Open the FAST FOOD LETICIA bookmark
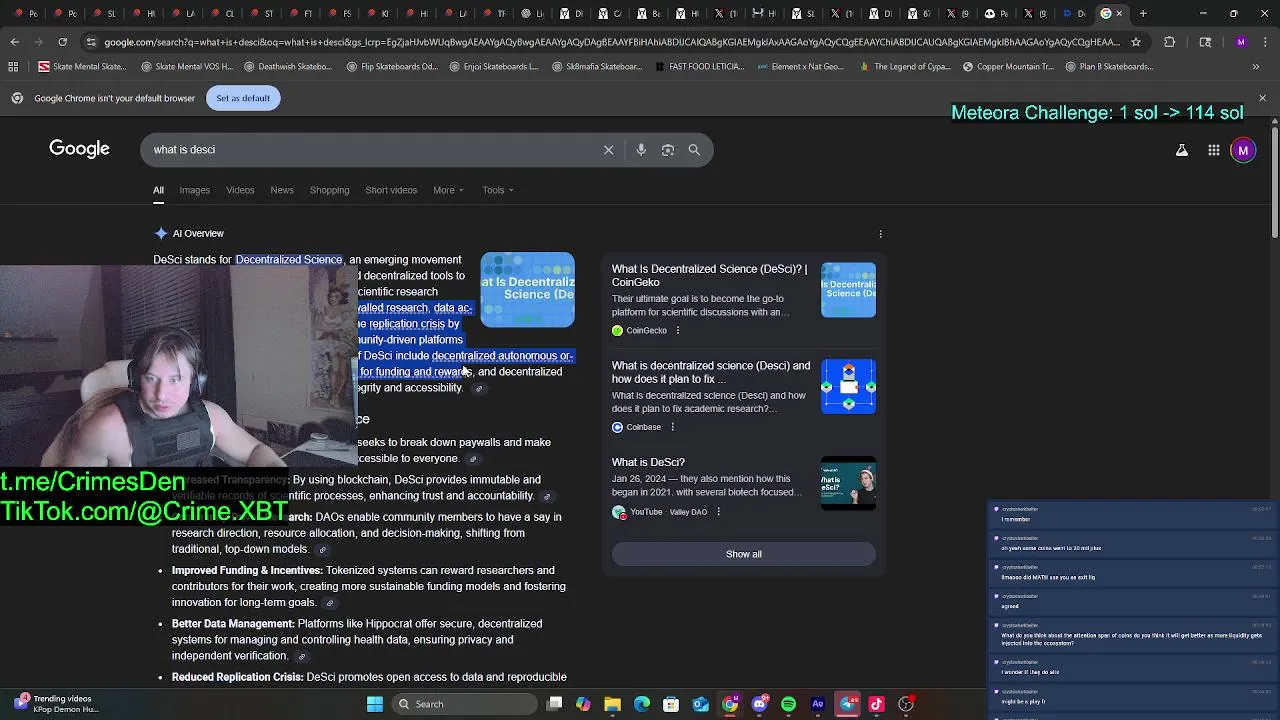The image size is (1280, 720). [x=698, y=67]
